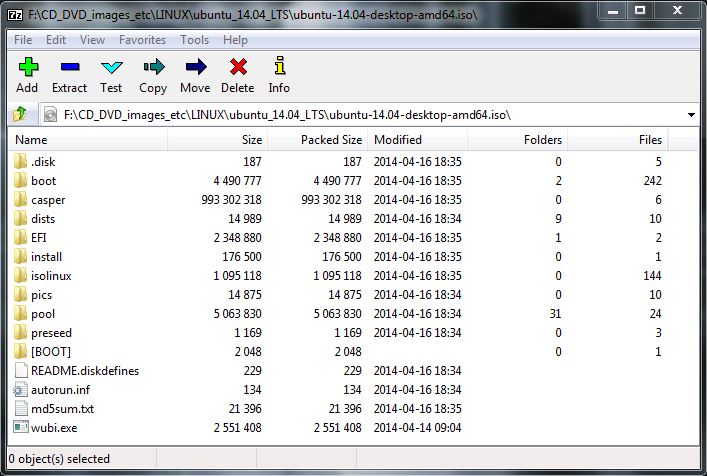Image resolution: width=707 pixels, height=476 pixels.
Task: Sort by Packed Size column header
Action: 318,140
